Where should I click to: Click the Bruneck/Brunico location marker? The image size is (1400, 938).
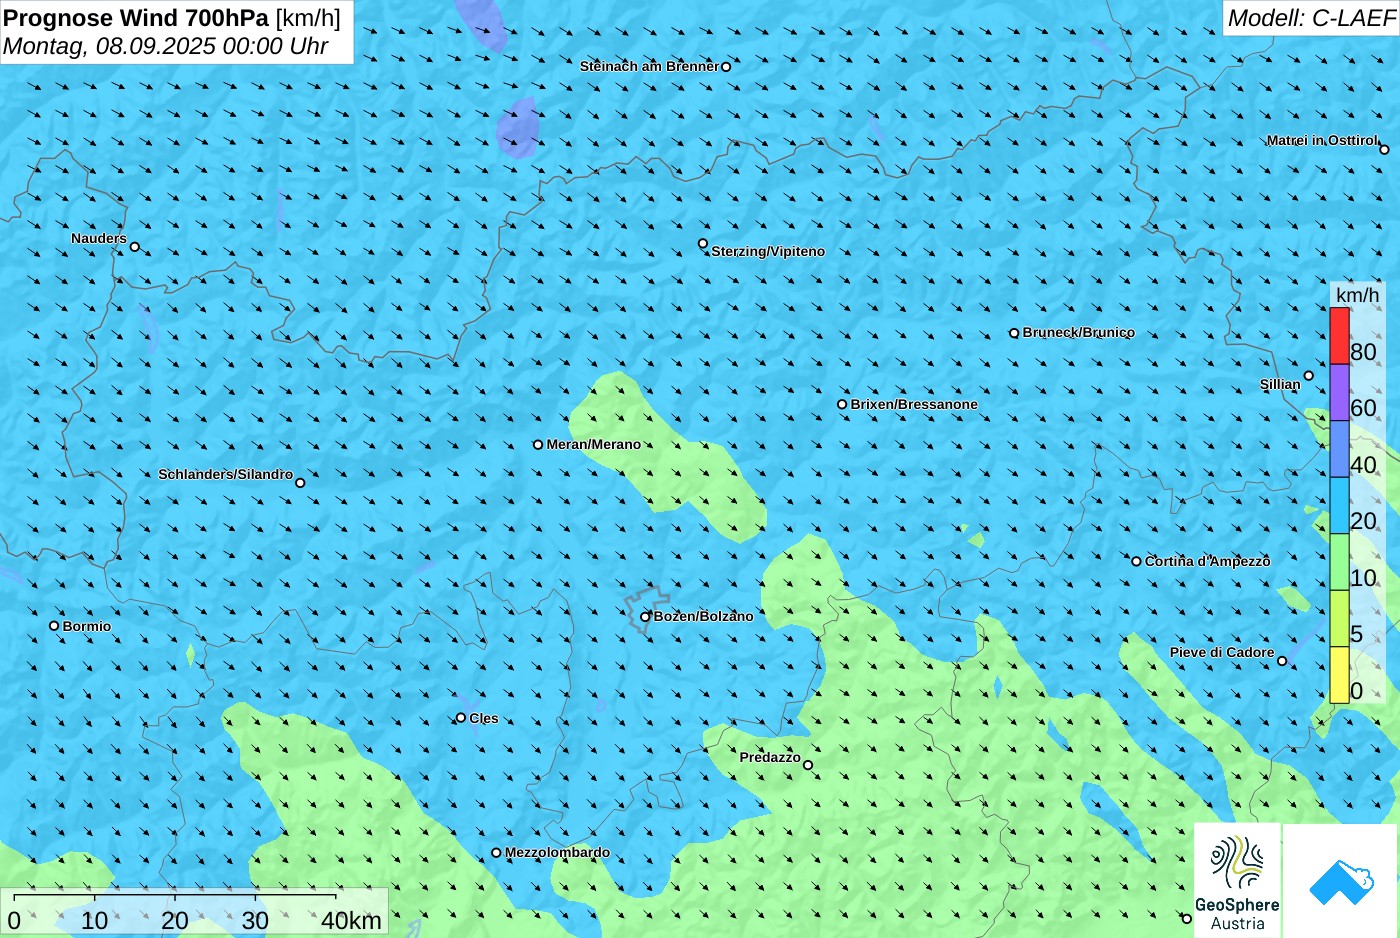1014,333
